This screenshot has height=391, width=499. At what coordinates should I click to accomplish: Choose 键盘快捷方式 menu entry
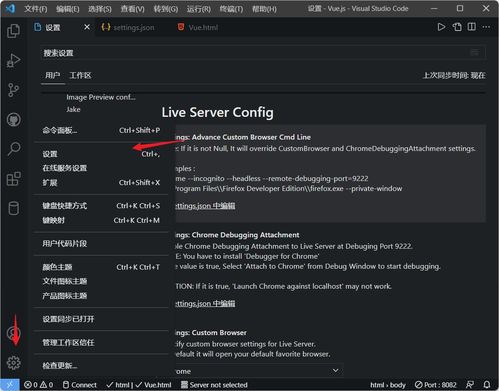click(101, 206)
